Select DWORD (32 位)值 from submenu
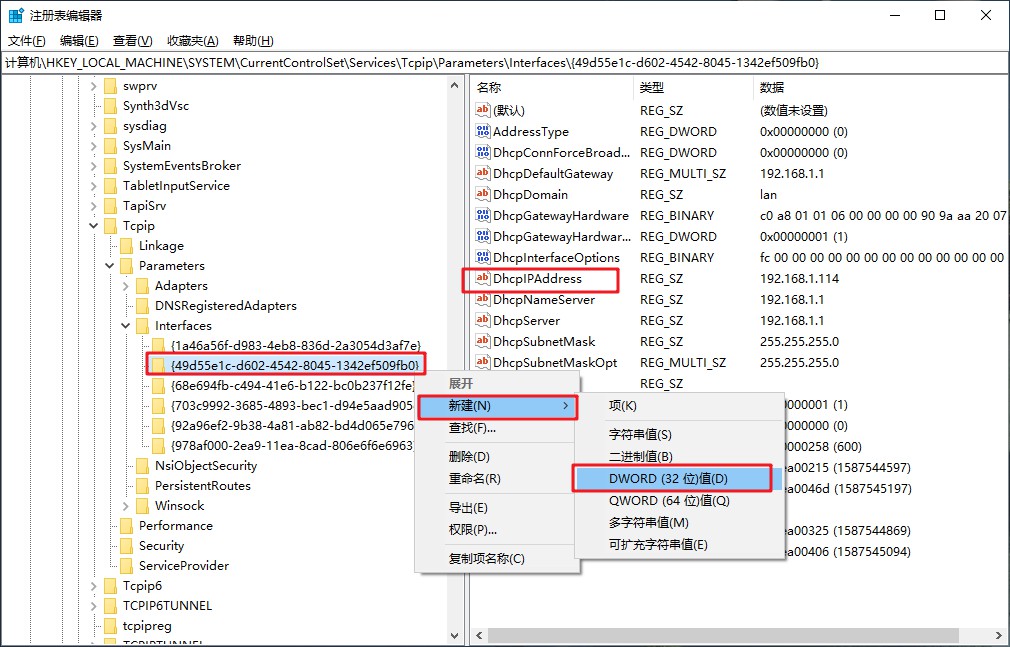 [x=671, y=478]
